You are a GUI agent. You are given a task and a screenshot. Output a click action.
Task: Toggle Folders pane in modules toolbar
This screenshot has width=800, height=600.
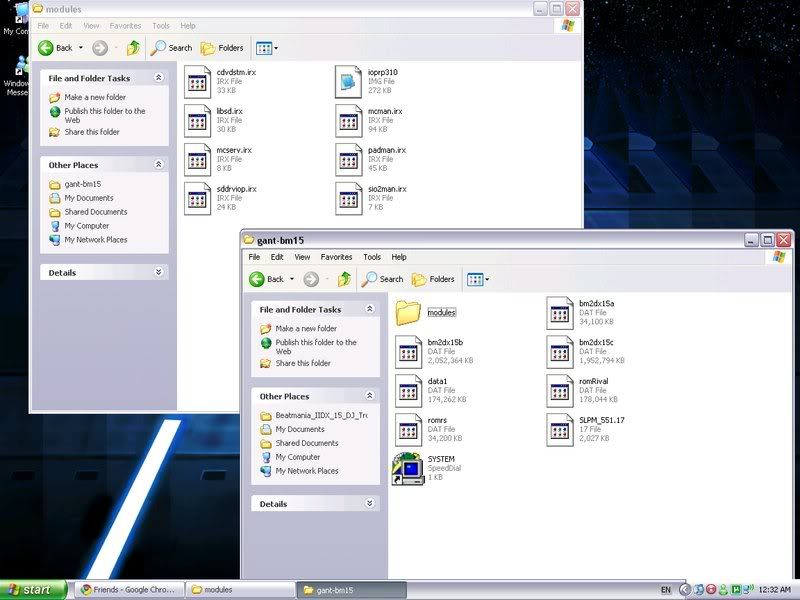[222, 48]
